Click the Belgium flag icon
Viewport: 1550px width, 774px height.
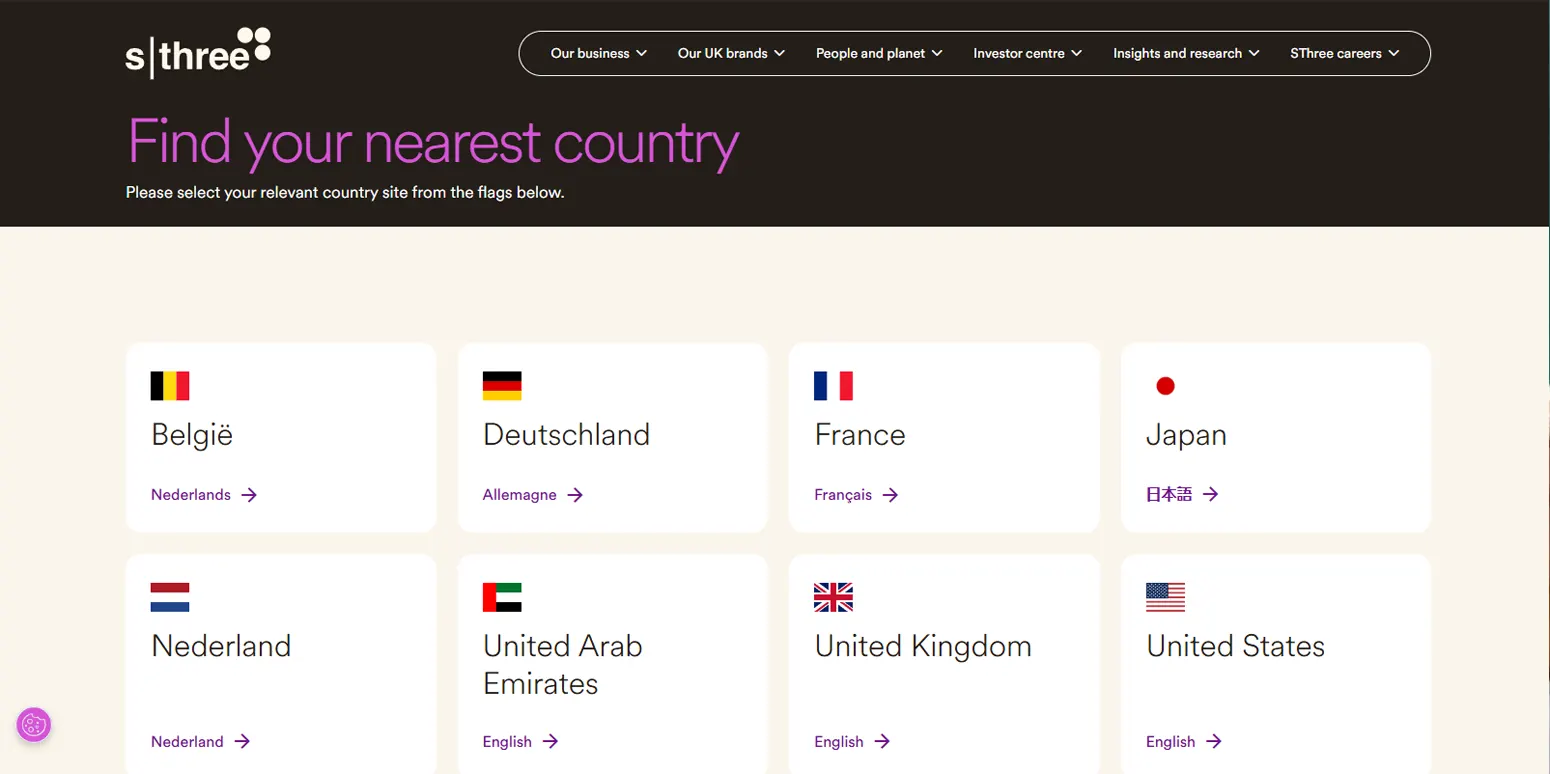pos(170,386)
